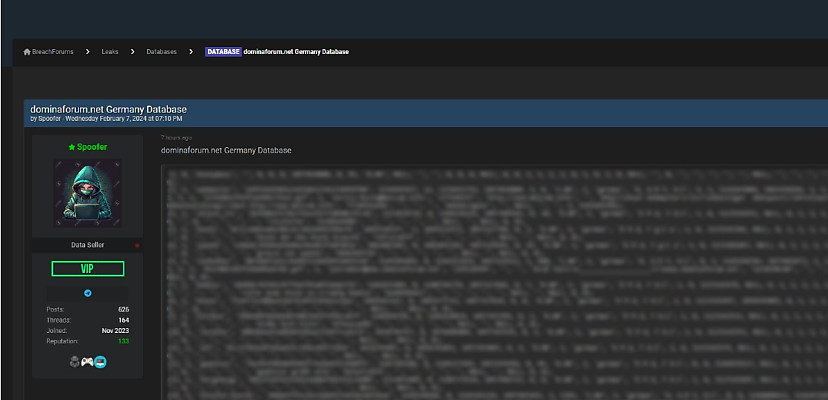828x400 pixels.
Task: Open the Telegram contact icon
Action: pos(88,293)
